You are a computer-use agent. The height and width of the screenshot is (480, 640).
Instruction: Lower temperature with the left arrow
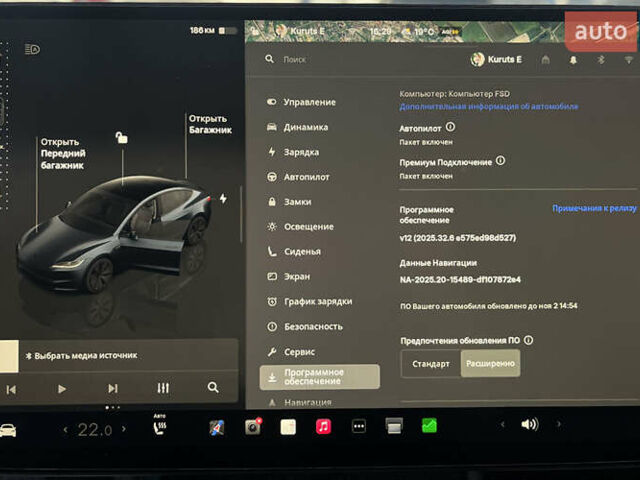coord(66,430)
